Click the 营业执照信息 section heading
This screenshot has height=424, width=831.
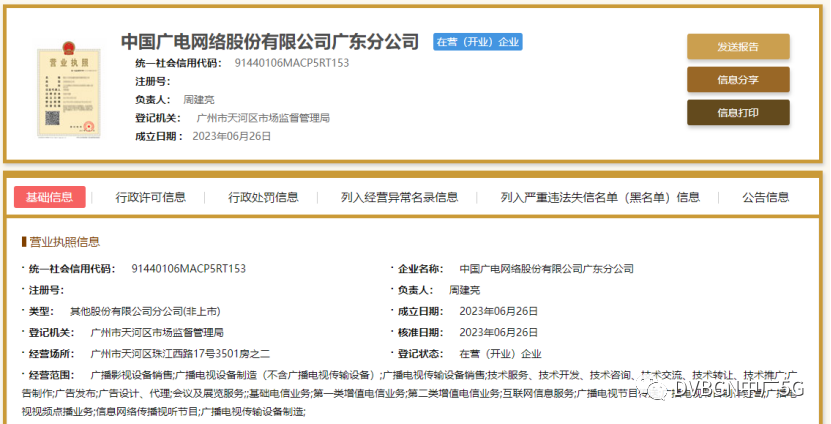(x=64, y=242)
